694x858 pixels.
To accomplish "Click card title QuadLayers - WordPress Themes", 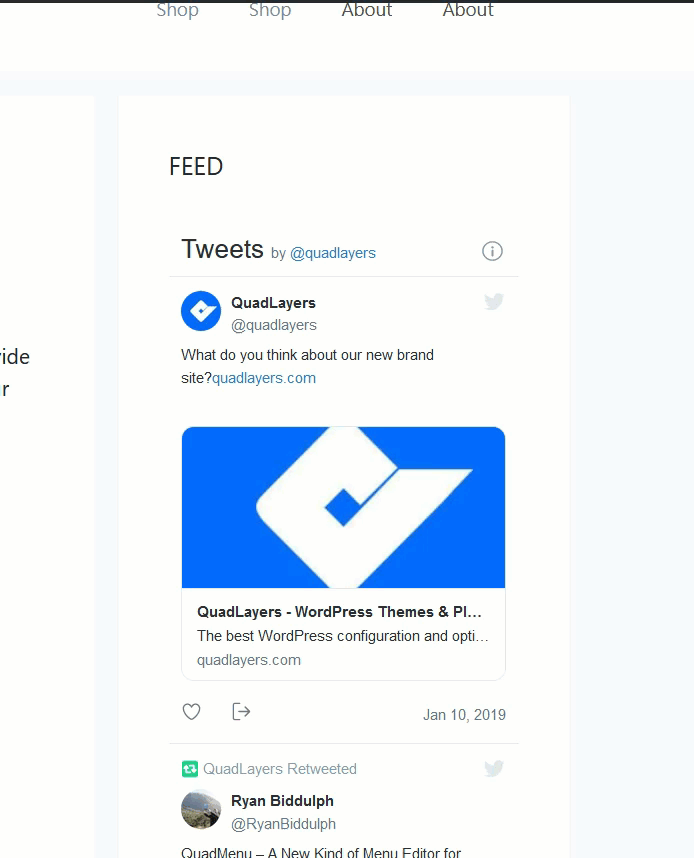I will 339,612.
